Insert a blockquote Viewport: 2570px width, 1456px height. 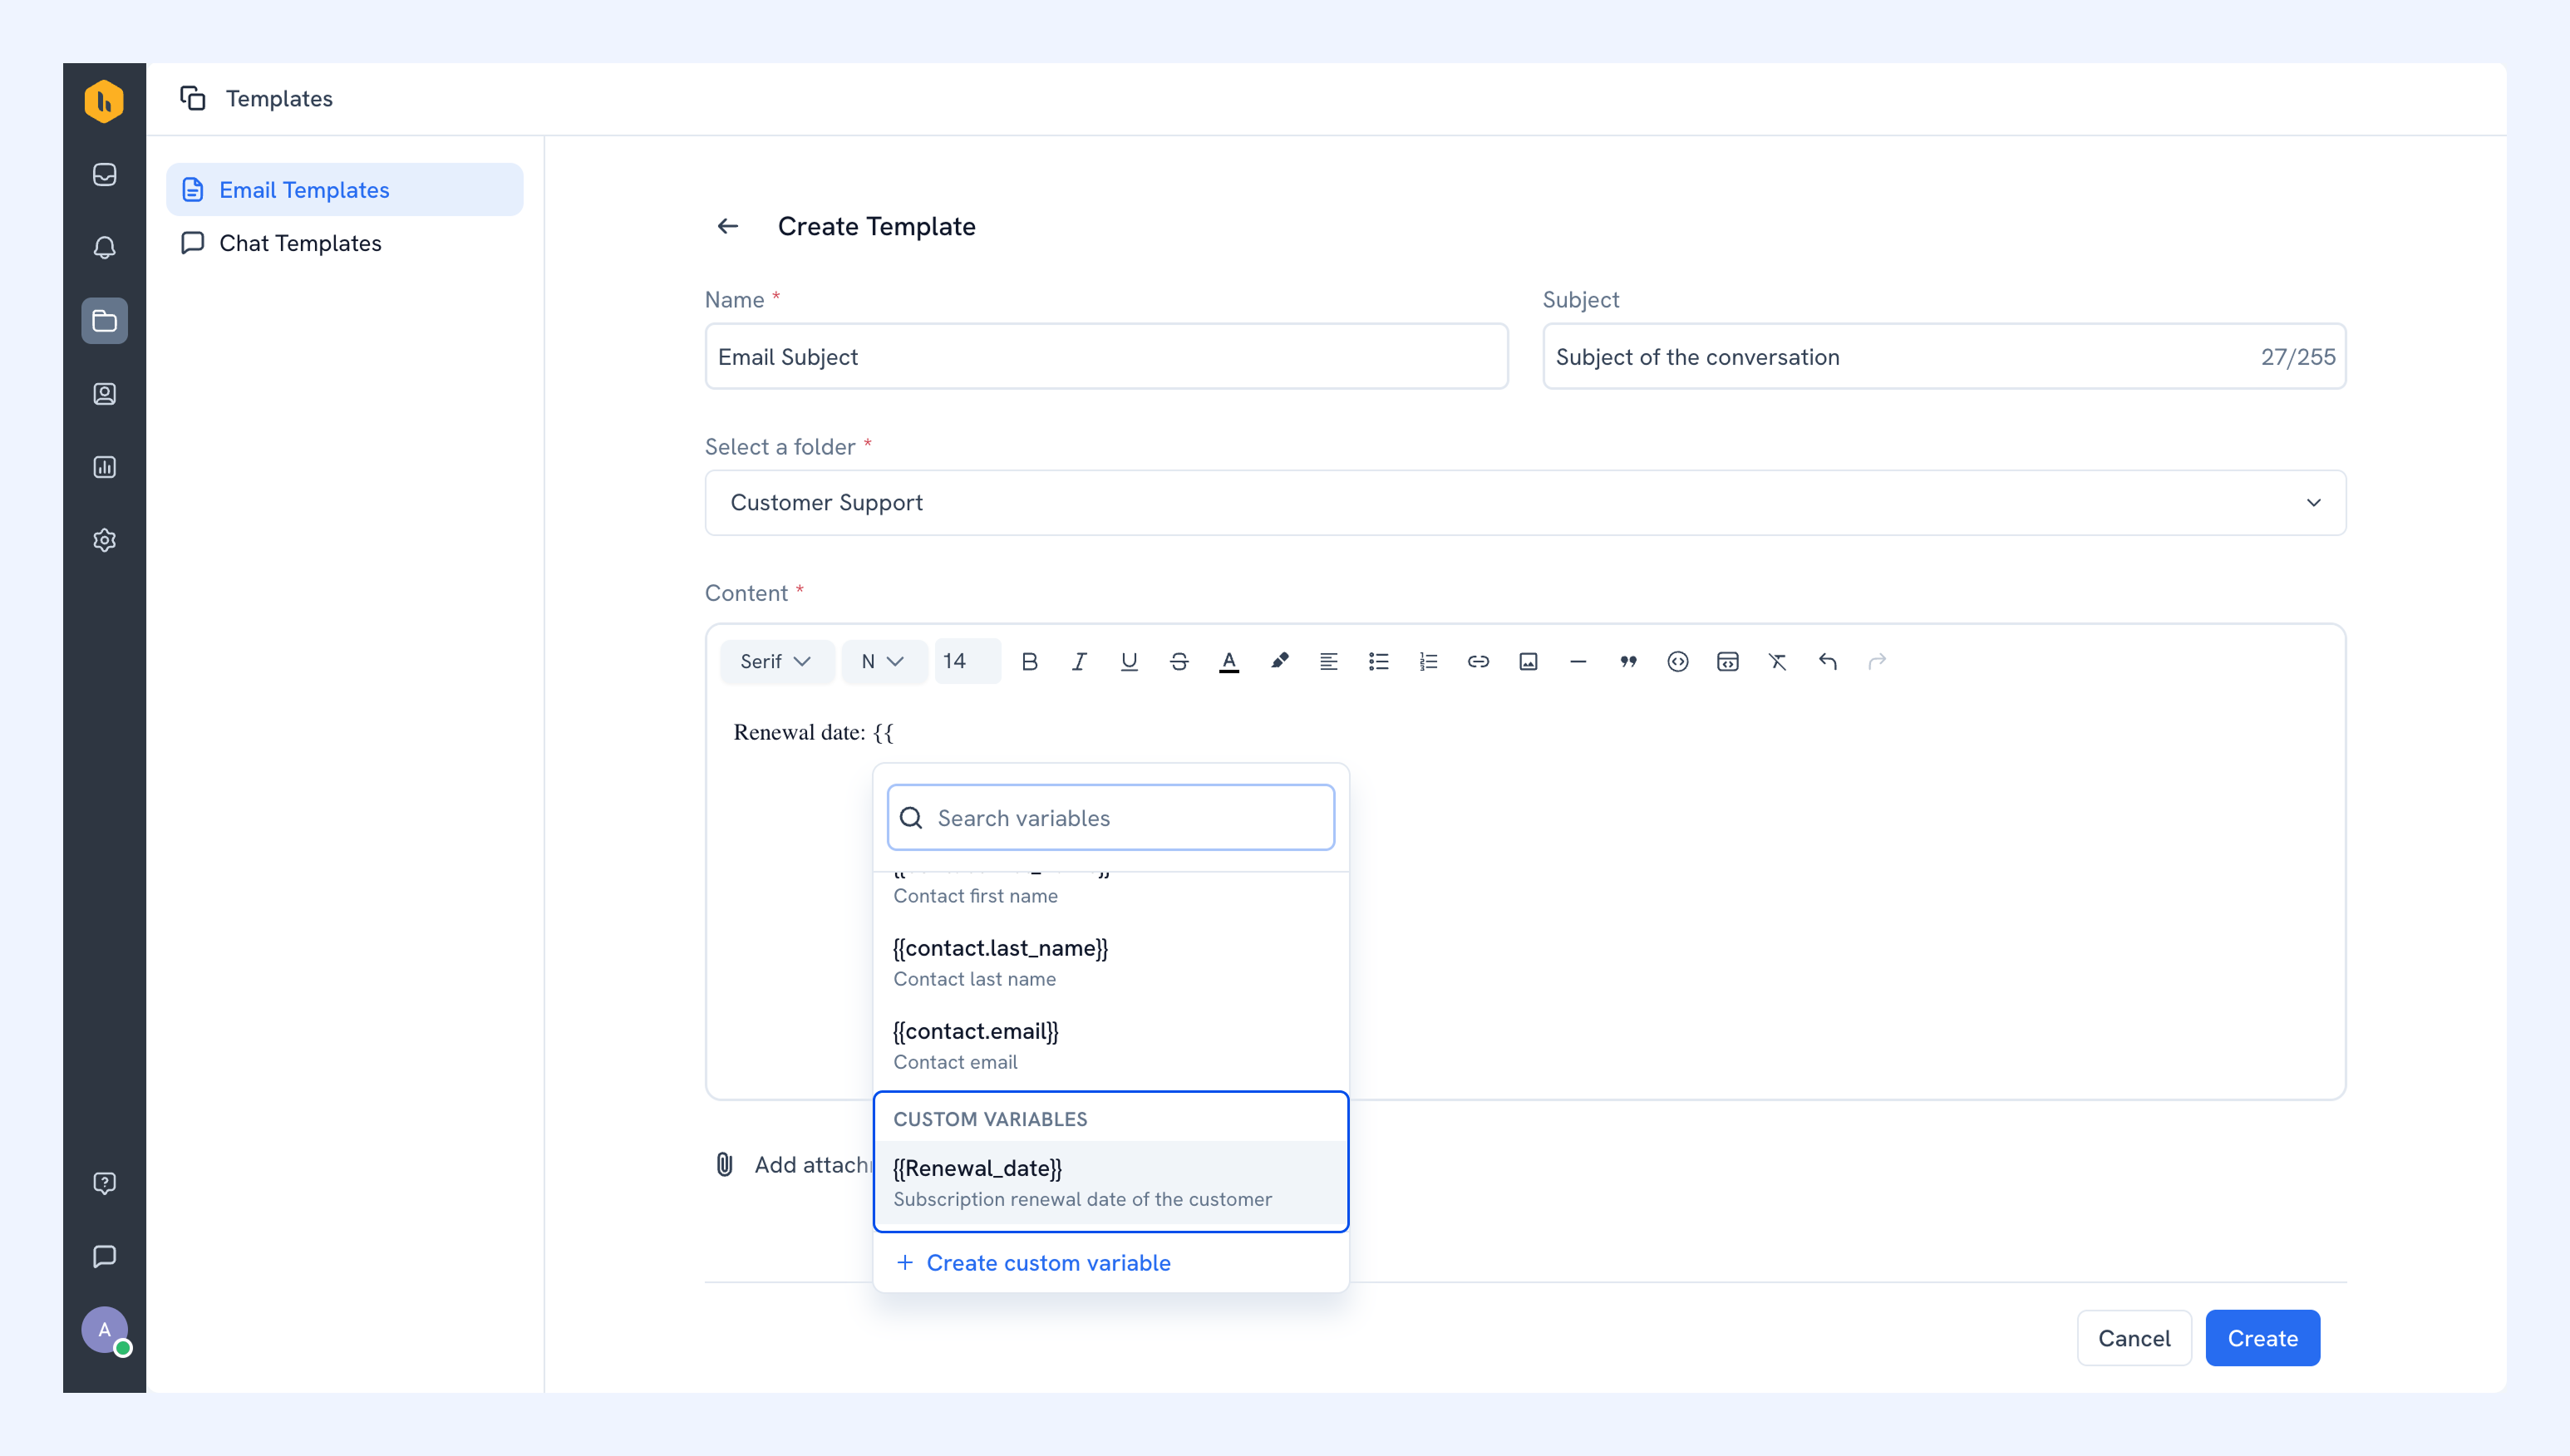tap(1628, 661)
